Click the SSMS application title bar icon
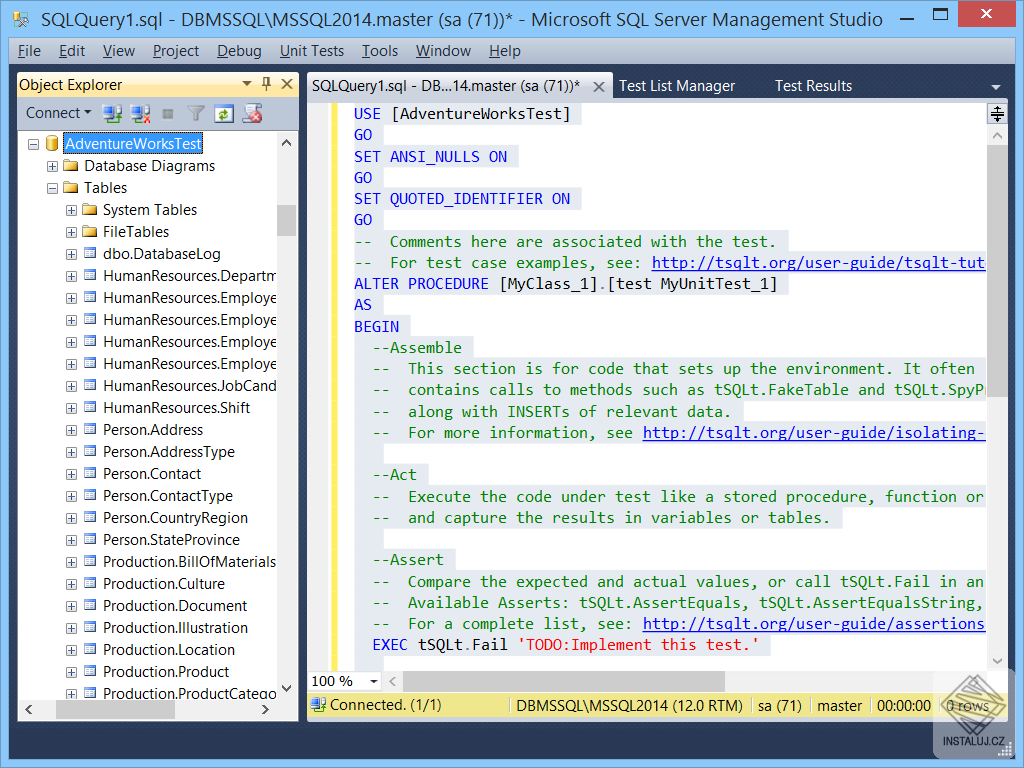1024x768 pixels. click(x=21, y=20)
